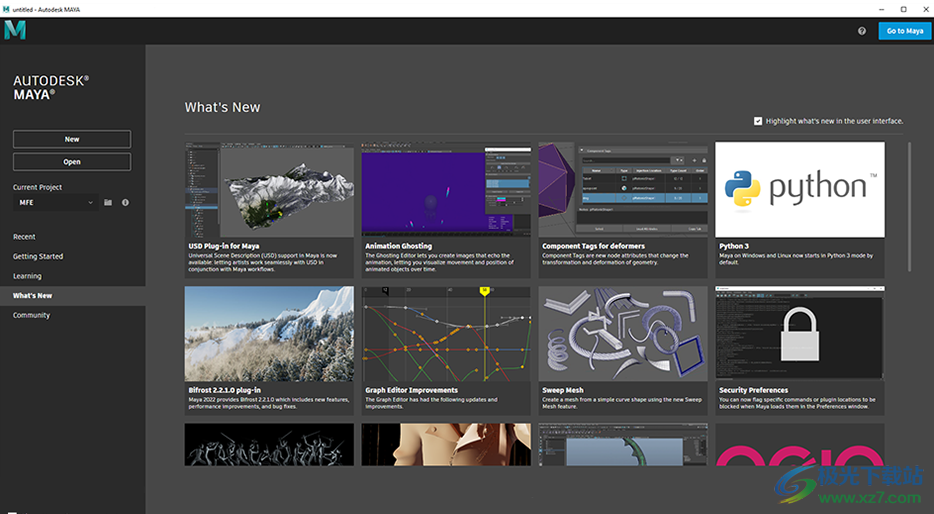
Task: Click the Security Preferences title
Action: [754, 390]
